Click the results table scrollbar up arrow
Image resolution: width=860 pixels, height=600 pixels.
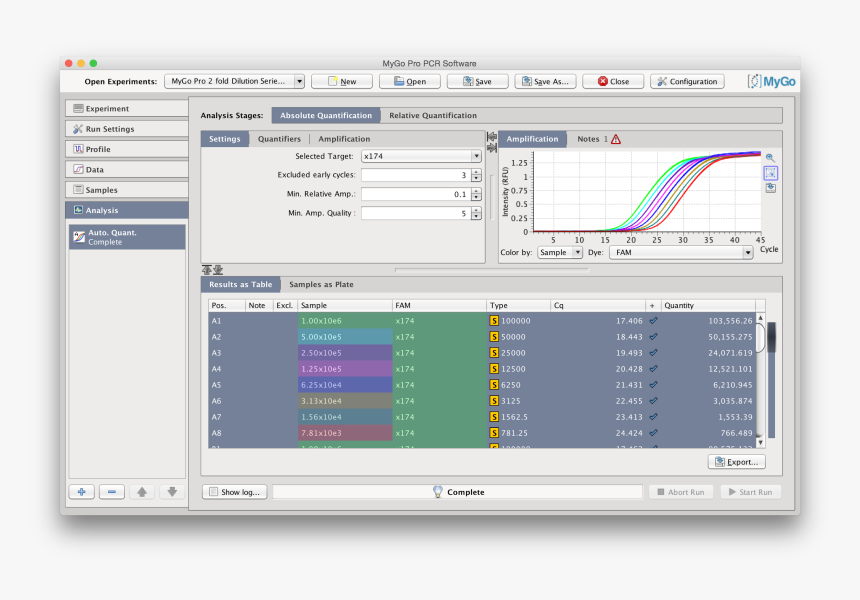pos(760,318)
